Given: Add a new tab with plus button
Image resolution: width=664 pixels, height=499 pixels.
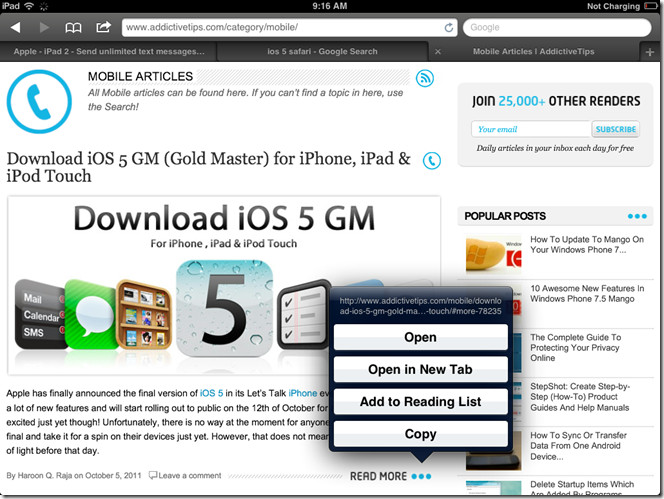Looking at the screenshot, I should [650, 52].
